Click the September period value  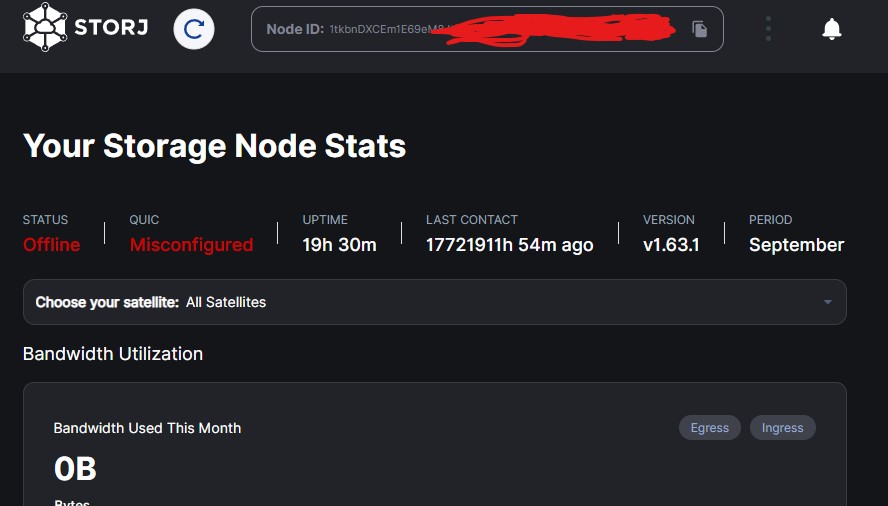(x=796, y=245)
